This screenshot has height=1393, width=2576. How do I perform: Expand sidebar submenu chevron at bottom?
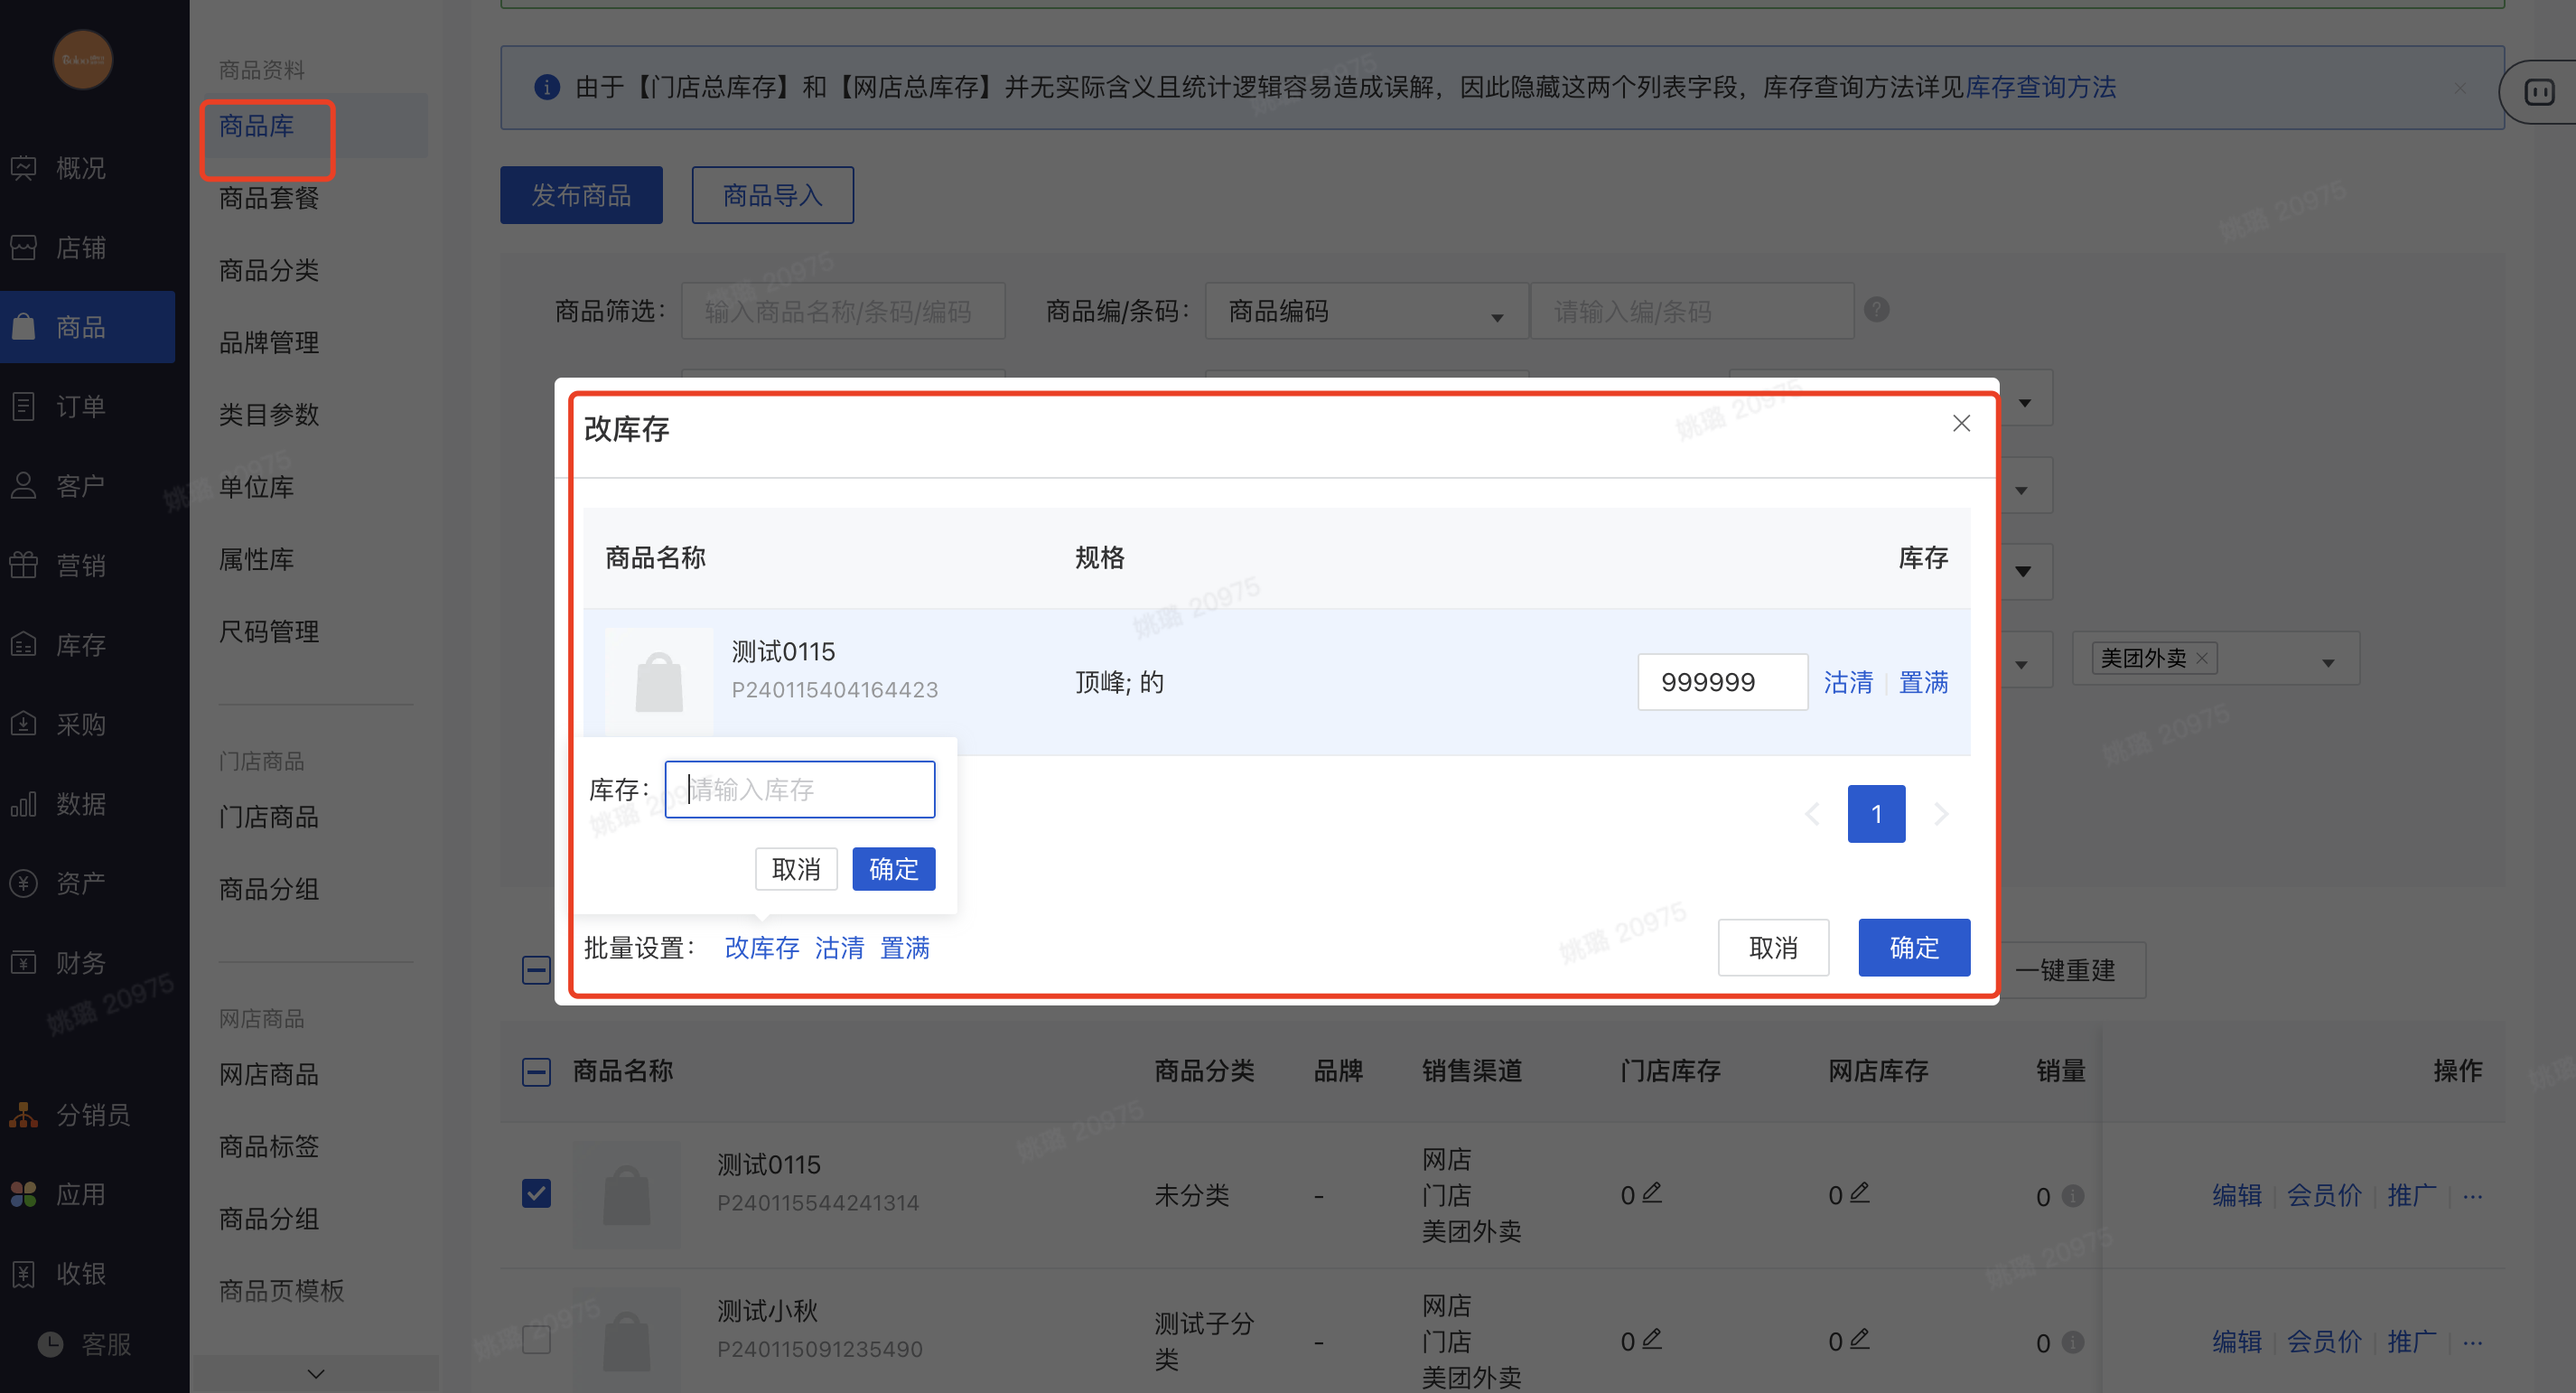point(316,1374)
